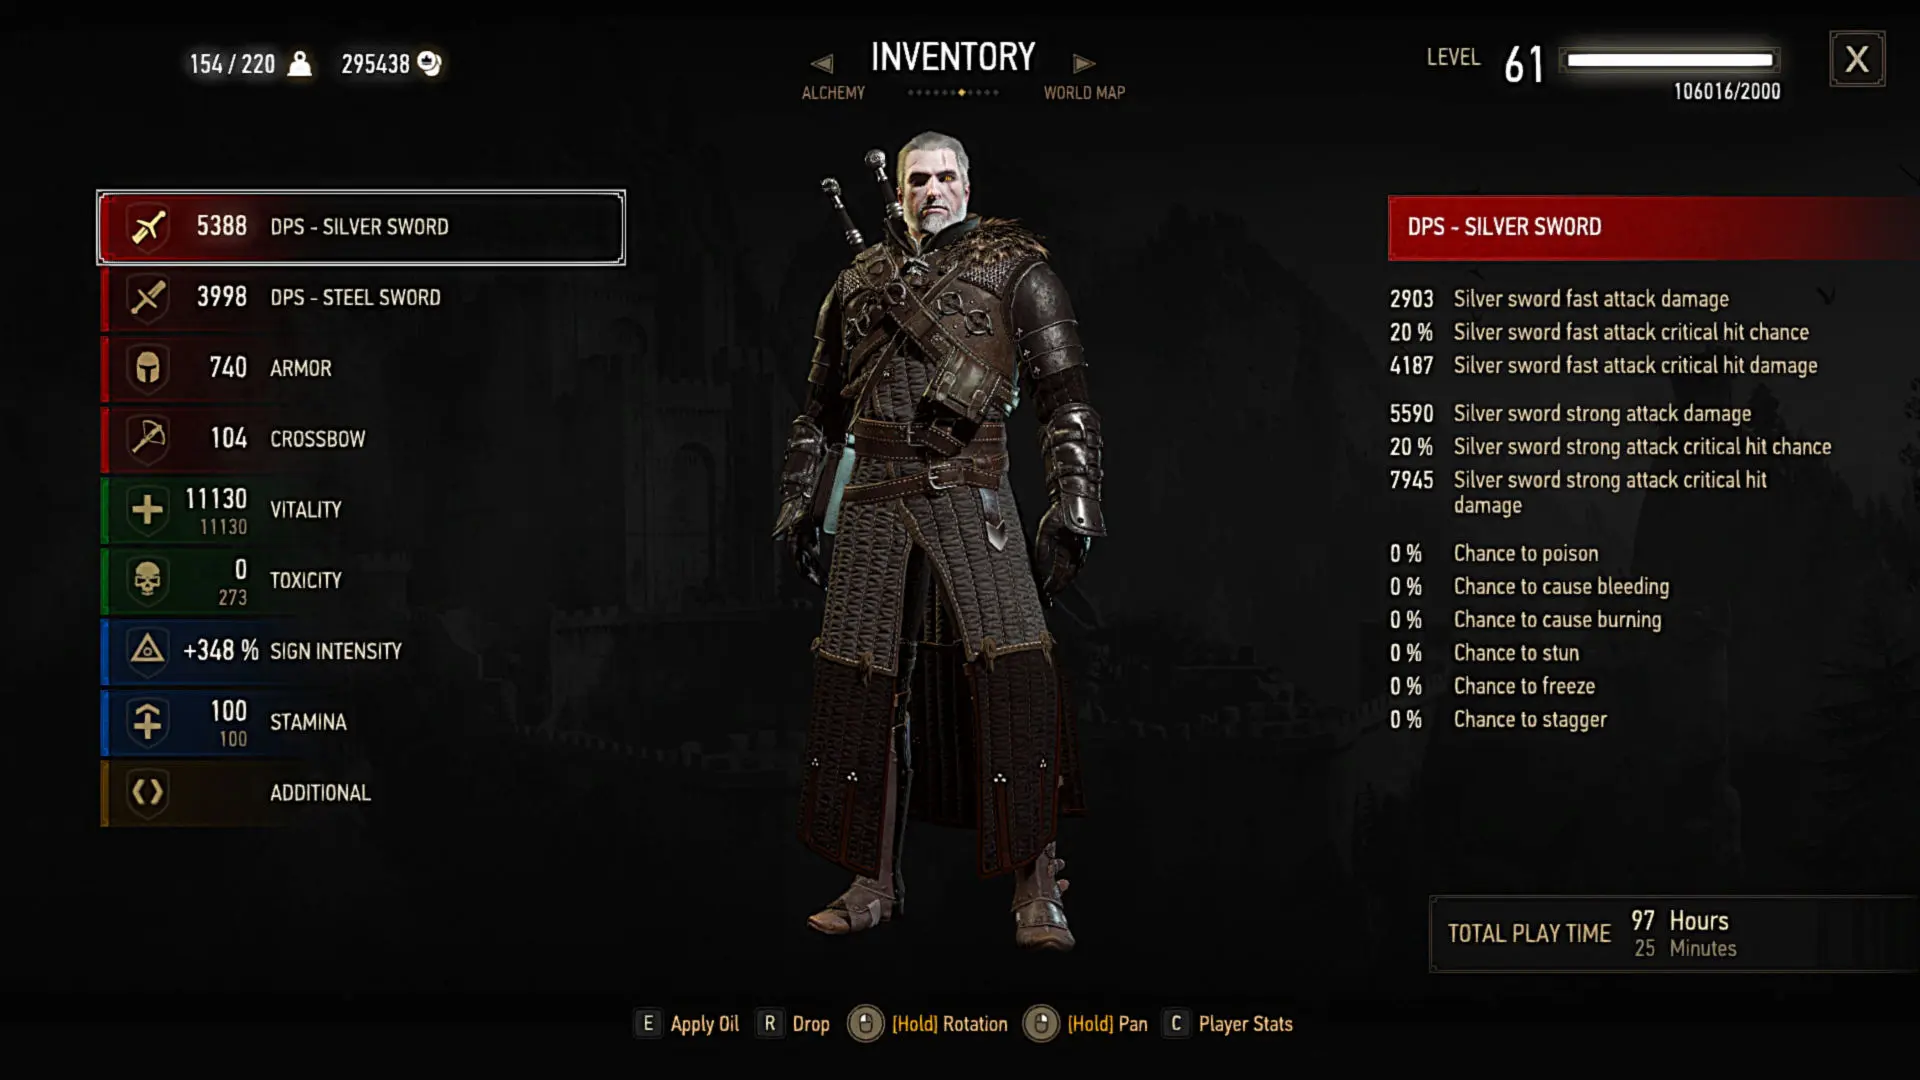The height and width of the screenshot is (1080, 1920).
Task: Open the Additional stats brackets icon
Action: pyautogui.click(x=148, y=792)
